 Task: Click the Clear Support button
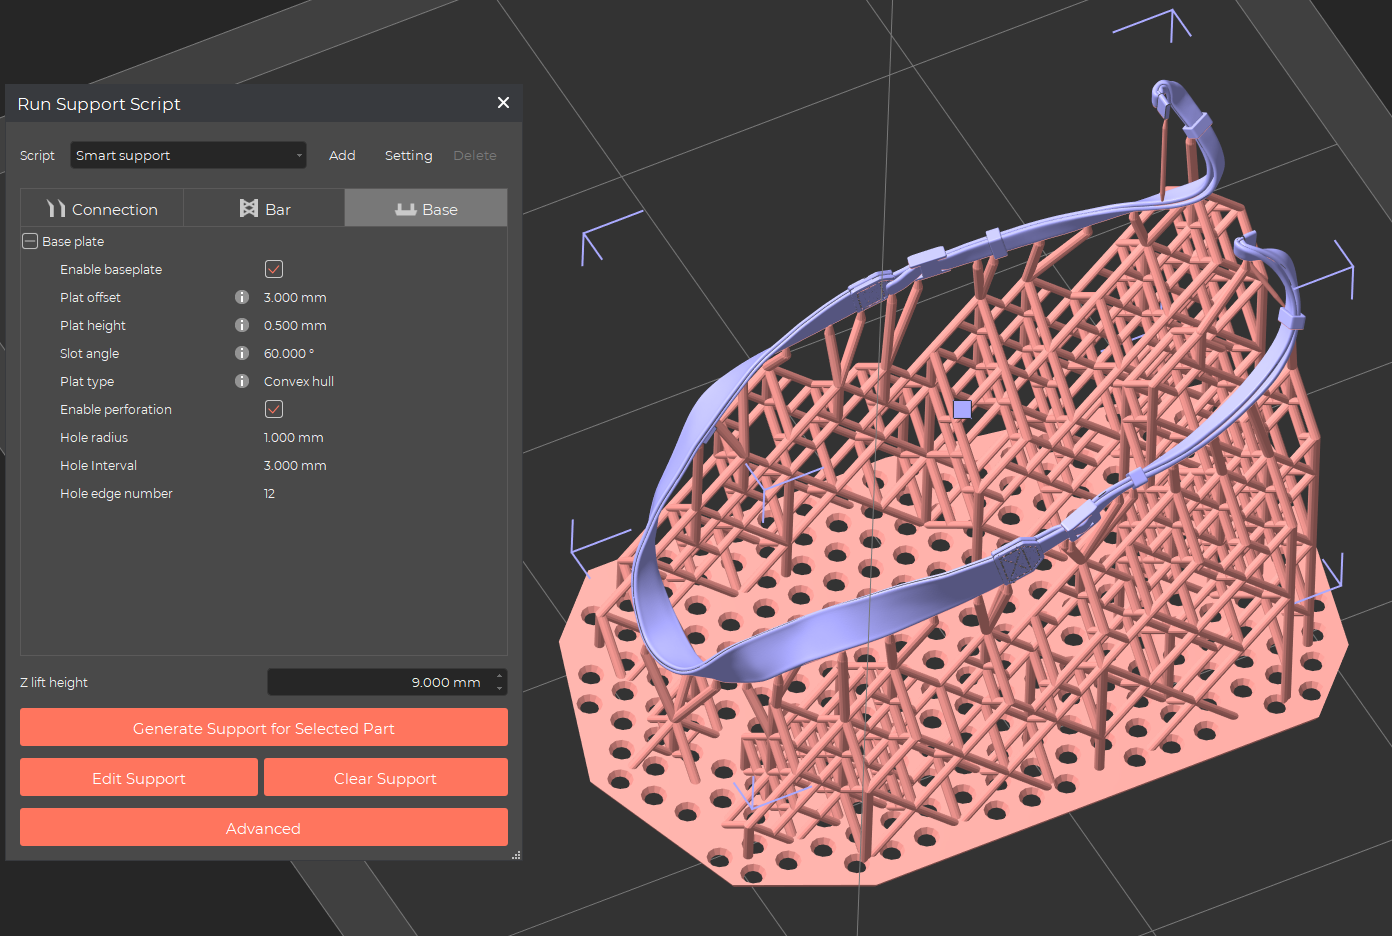(385, 777)
